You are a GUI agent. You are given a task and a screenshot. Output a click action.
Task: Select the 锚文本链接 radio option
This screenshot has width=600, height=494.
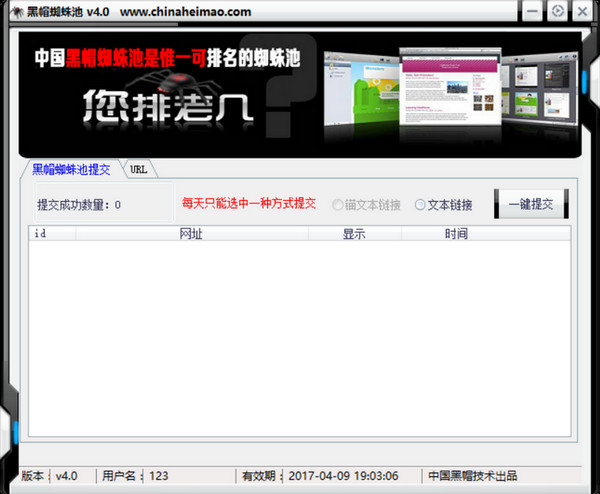[x=338, y=205]
